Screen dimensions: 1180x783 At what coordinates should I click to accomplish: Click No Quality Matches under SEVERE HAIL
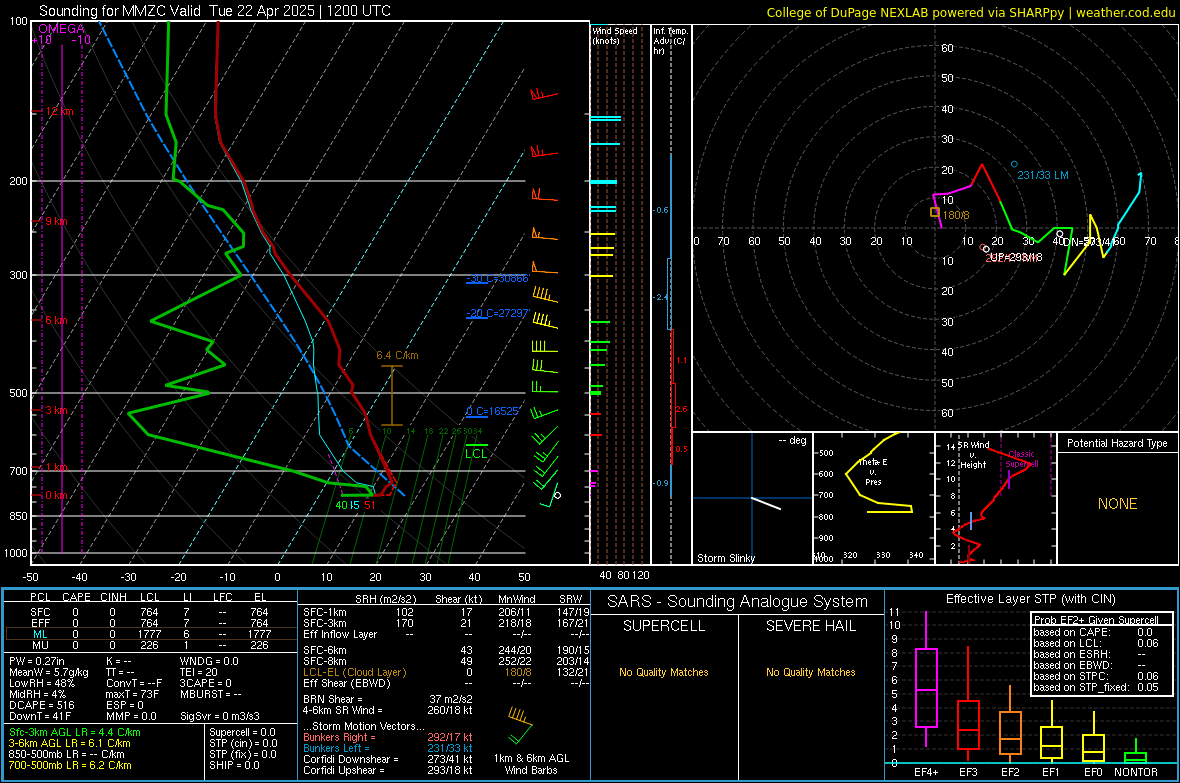810,672
